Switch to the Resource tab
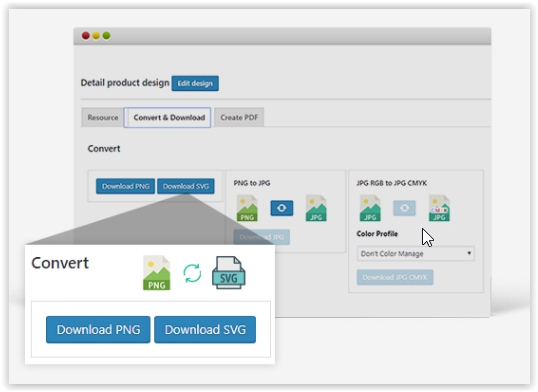 point(103,117)
